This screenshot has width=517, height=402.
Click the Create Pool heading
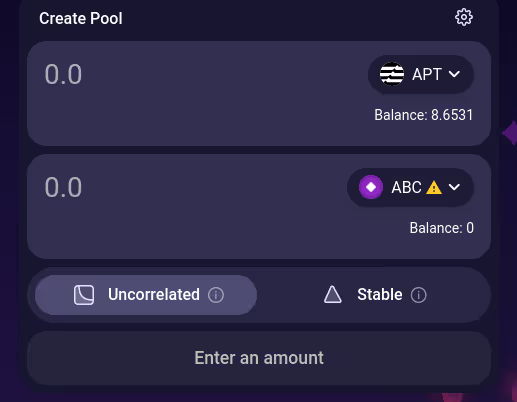[81, 18]
